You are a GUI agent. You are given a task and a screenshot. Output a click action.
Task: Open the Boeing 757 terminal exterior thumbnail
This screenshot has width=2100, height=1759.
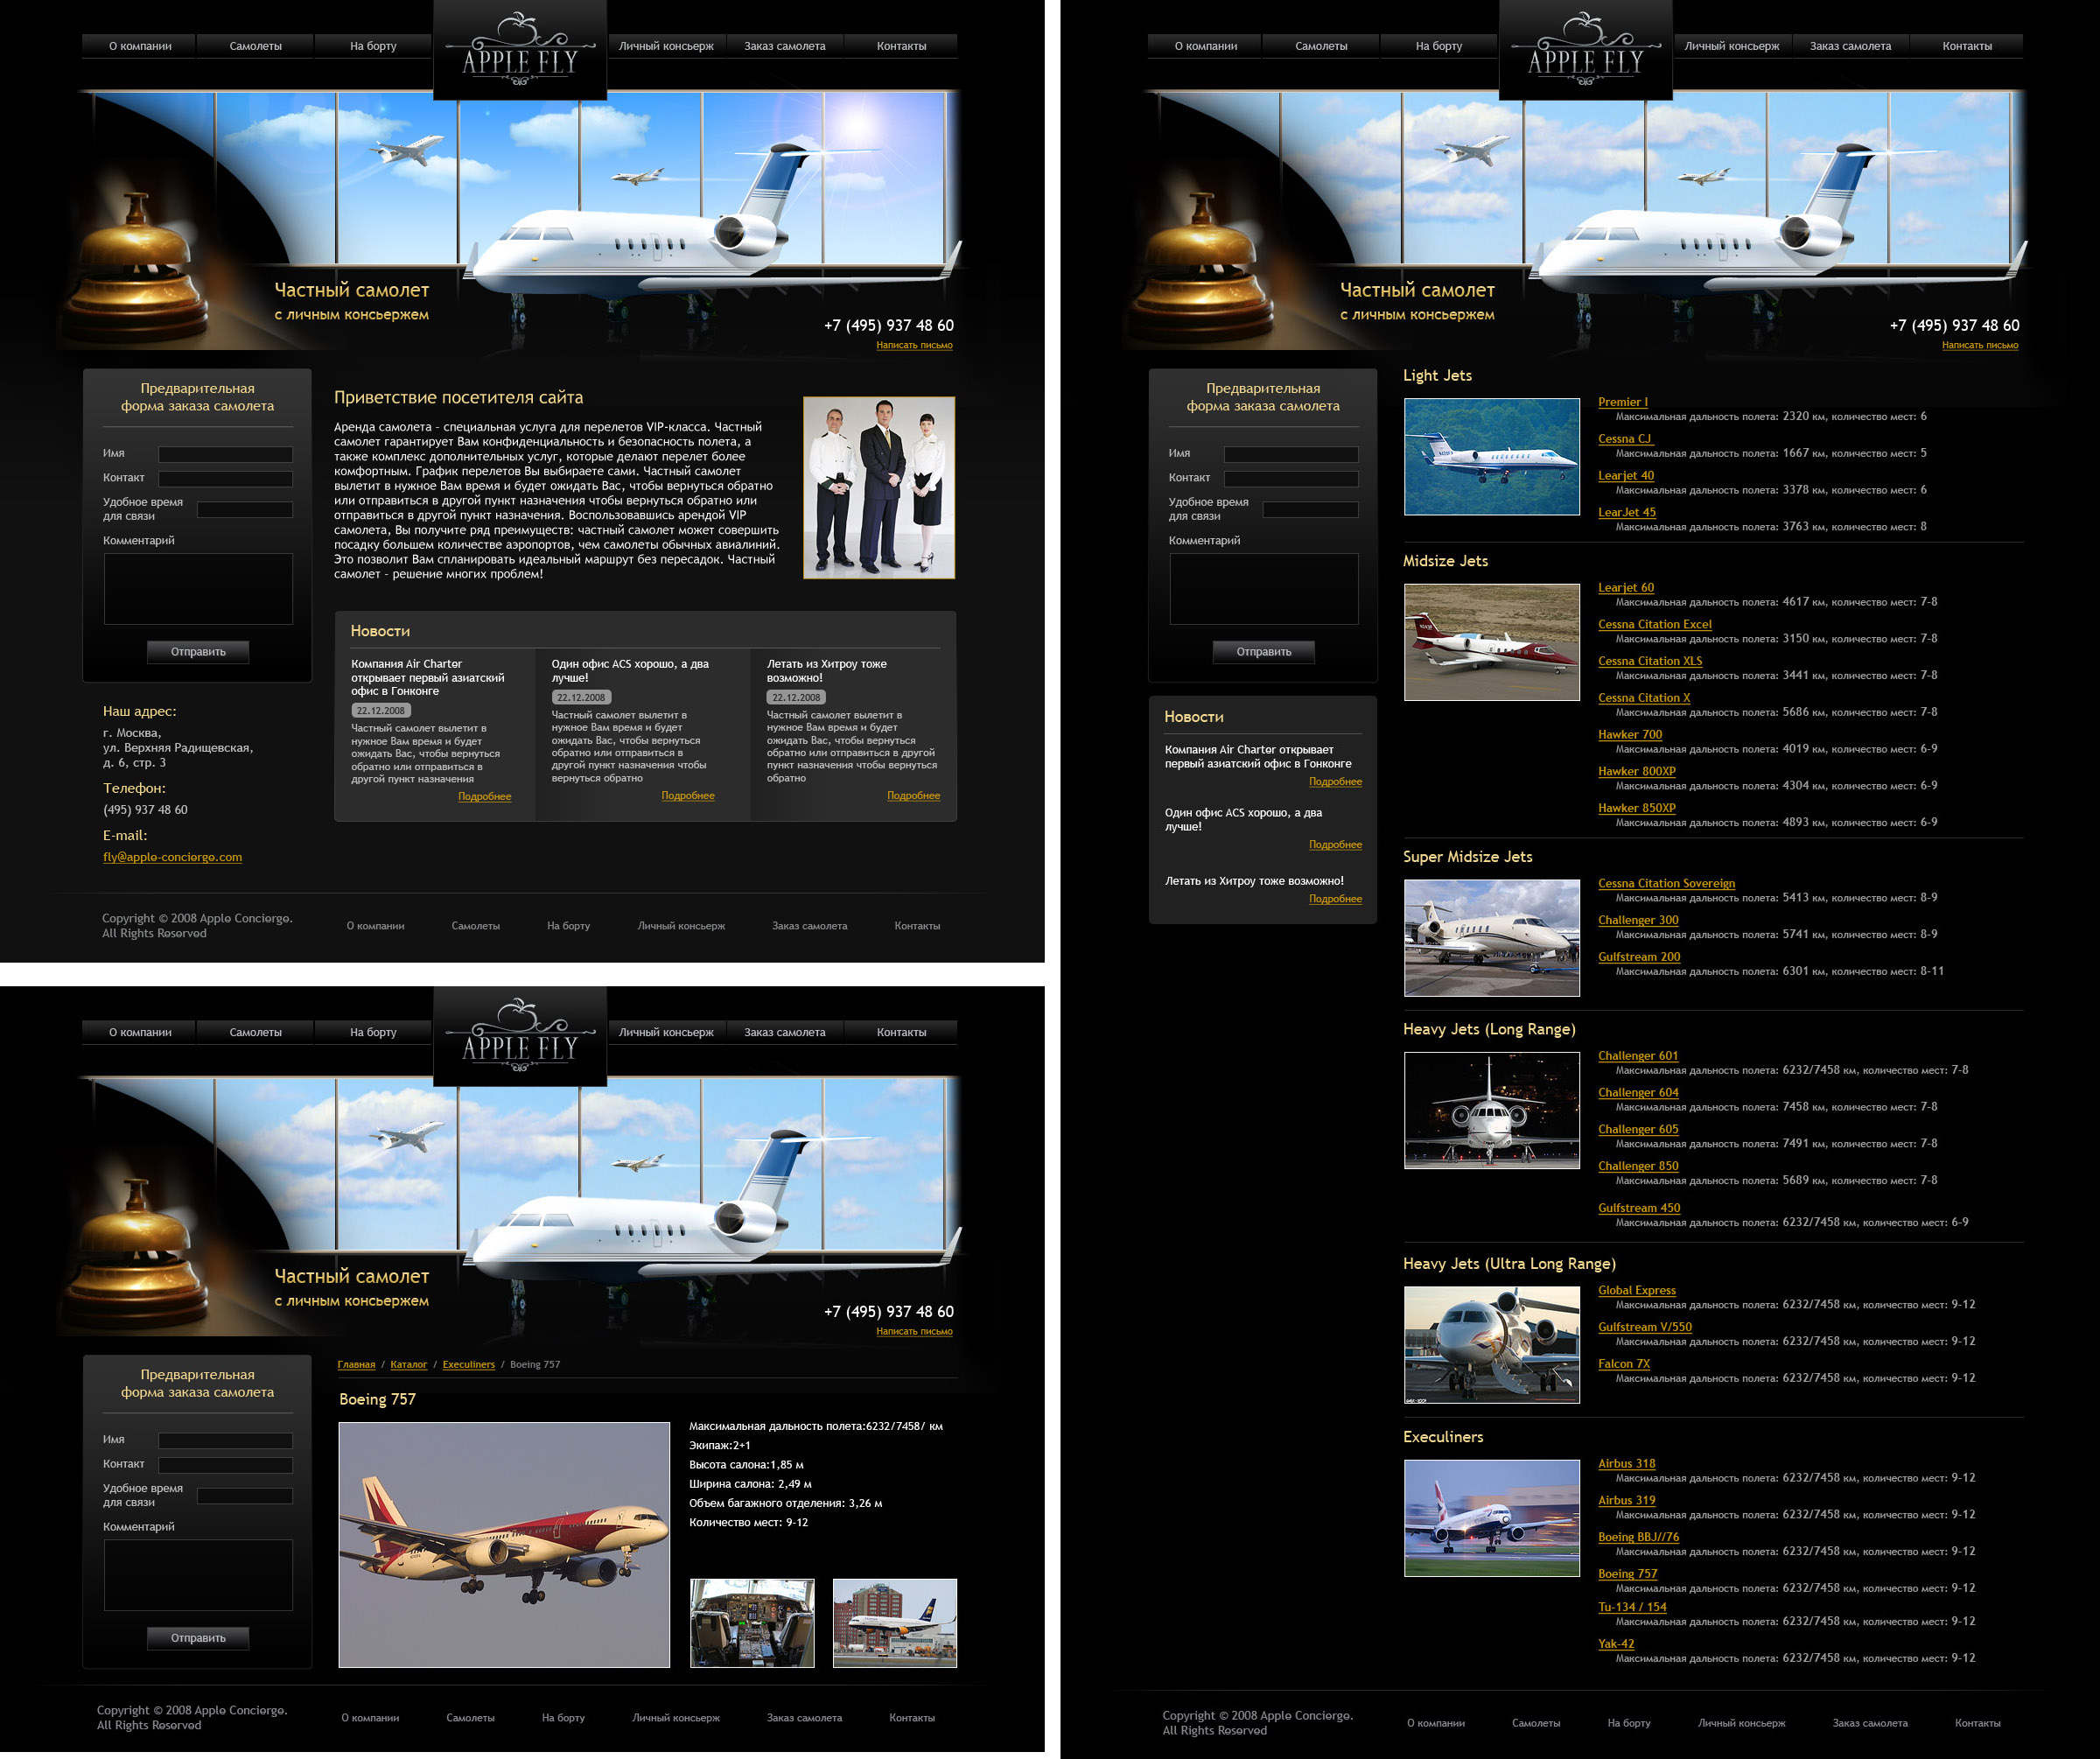tap(894, 1623)
